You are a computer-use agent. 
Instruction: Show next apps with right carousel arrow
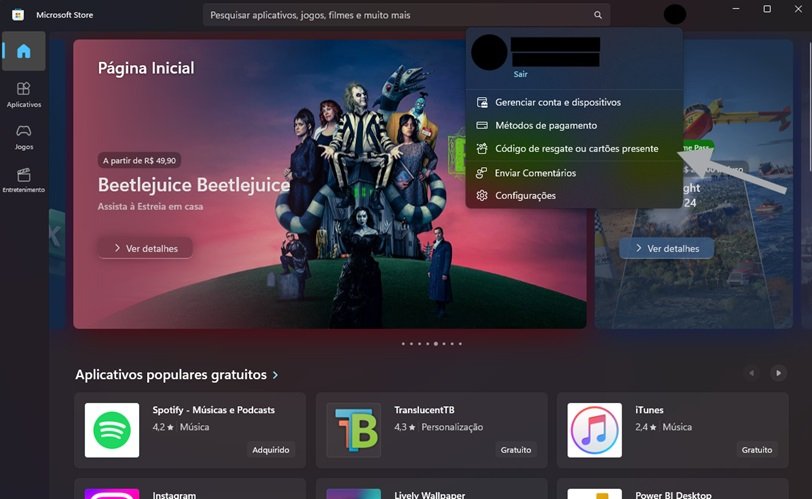tap(778, 373)
